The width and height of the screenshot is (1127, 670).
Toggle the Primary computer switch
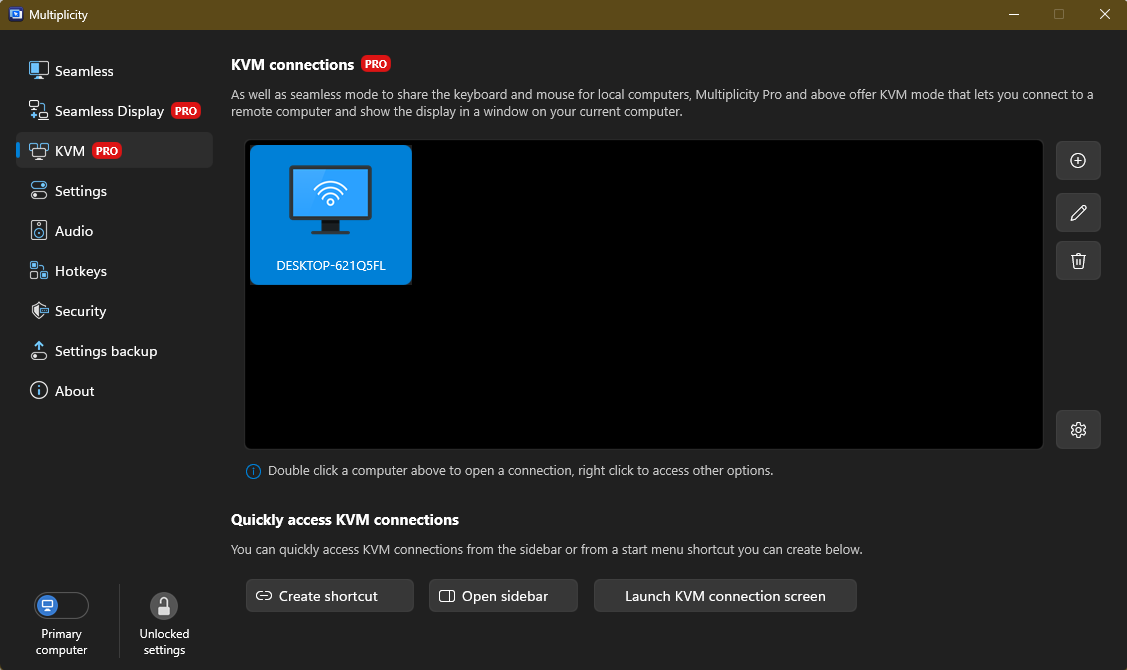tap(61, 606)
